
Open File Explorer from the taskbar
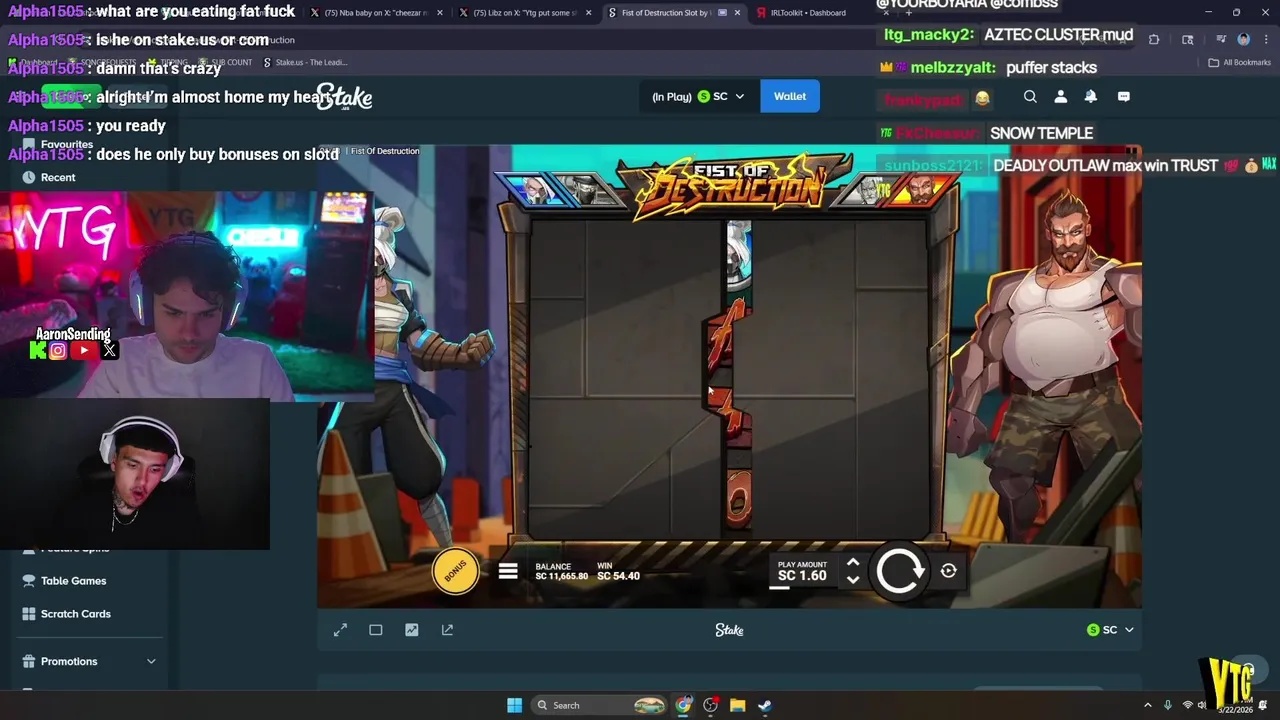[x=737, y=705]
